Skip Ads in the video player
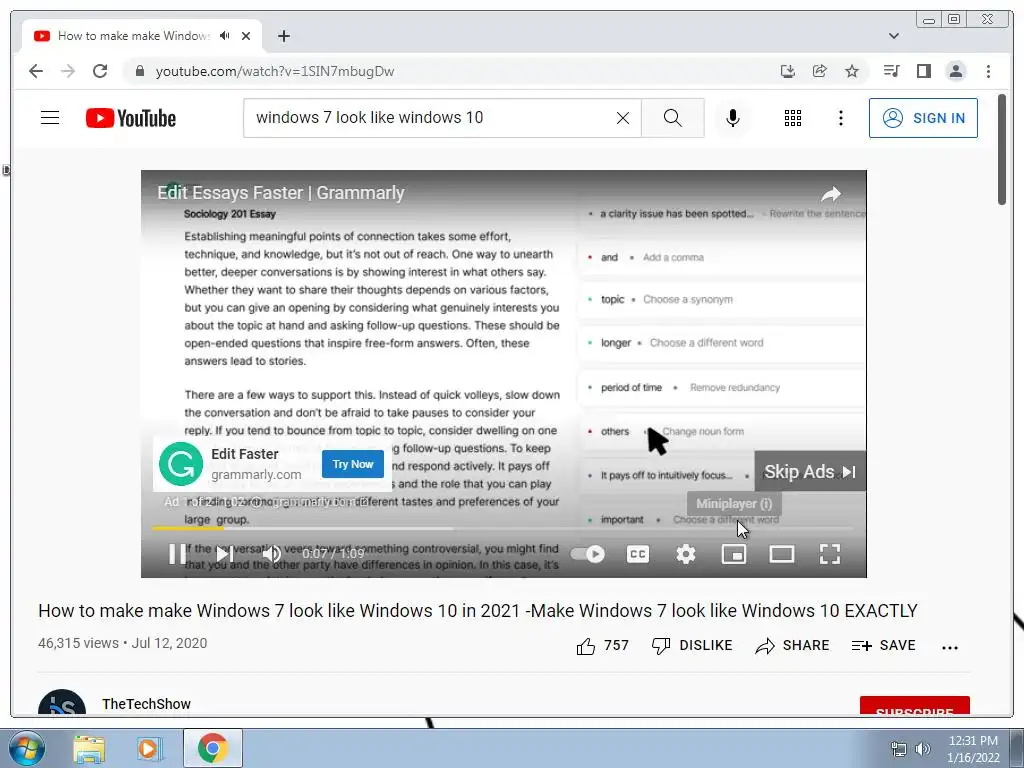The width and height of the screenshot is (1024, 768). pyautogui.click(x=810, y=472)
